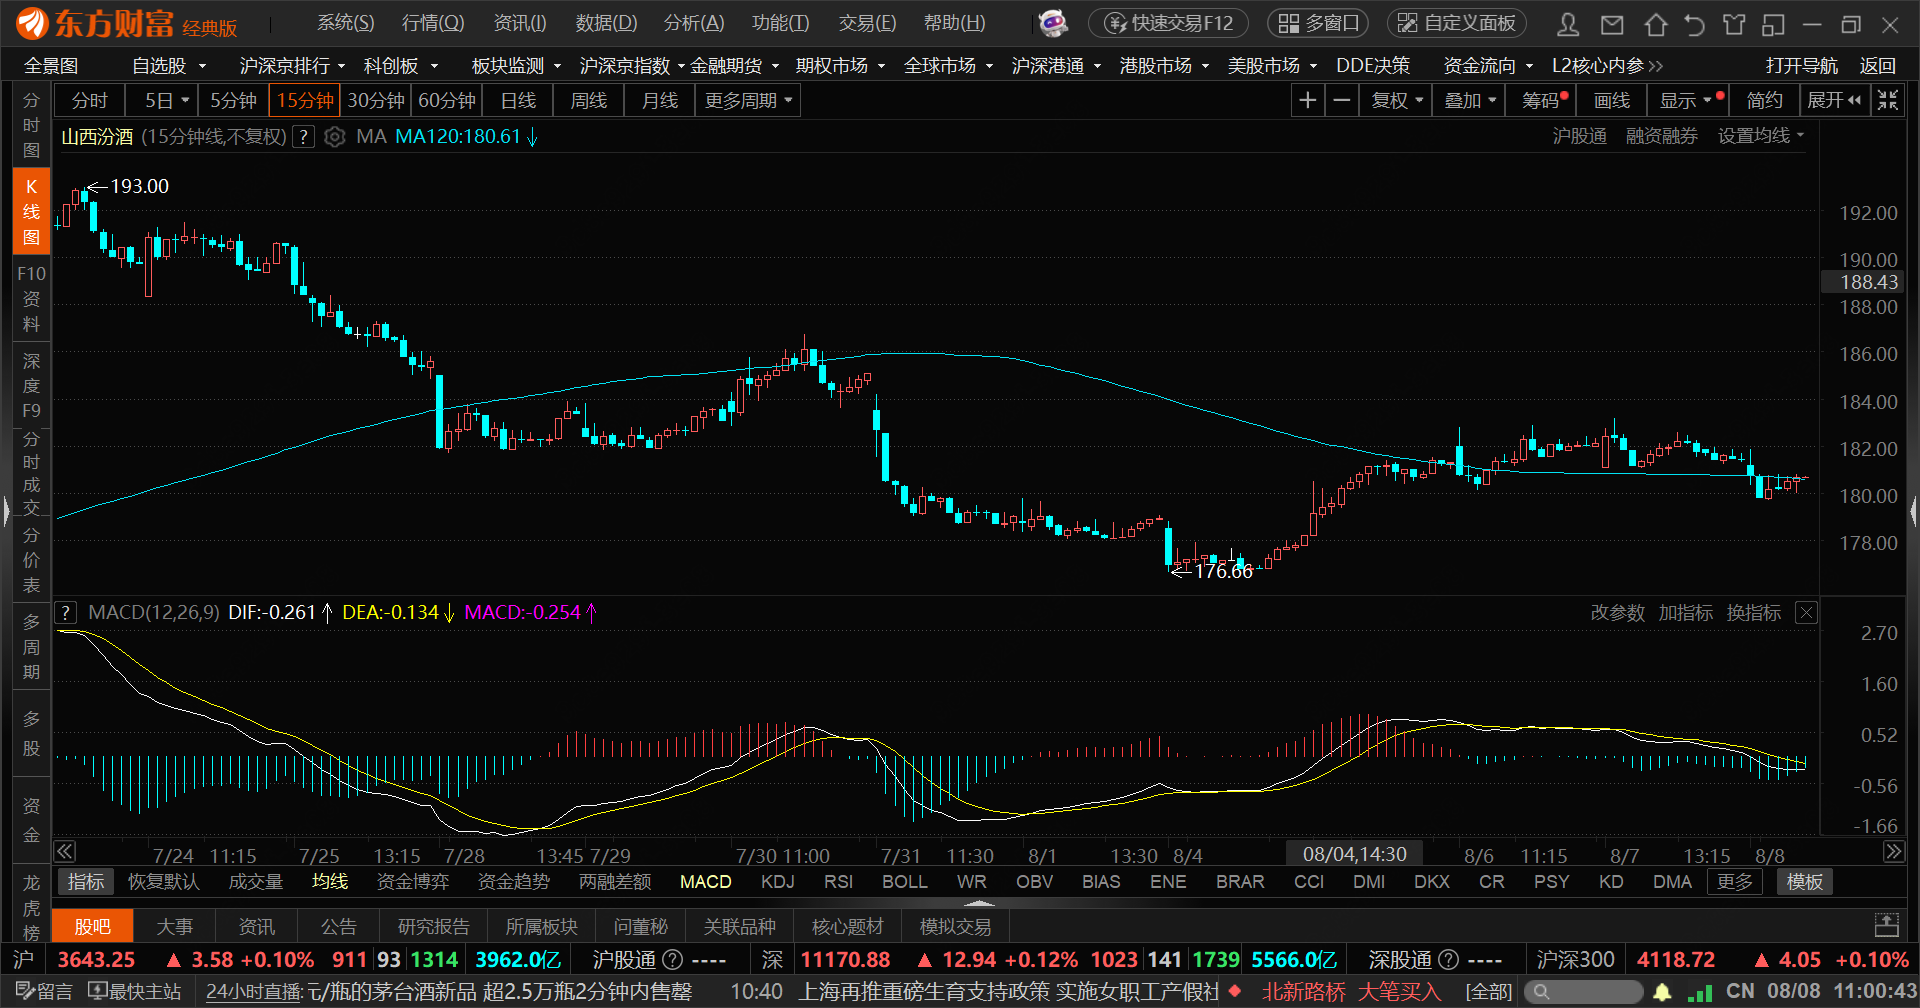Image resolution: width=1920 pixels, height=1008 pixels.
Task: Click the undo/back arrow icon
Action: [x=1694, y=24]
